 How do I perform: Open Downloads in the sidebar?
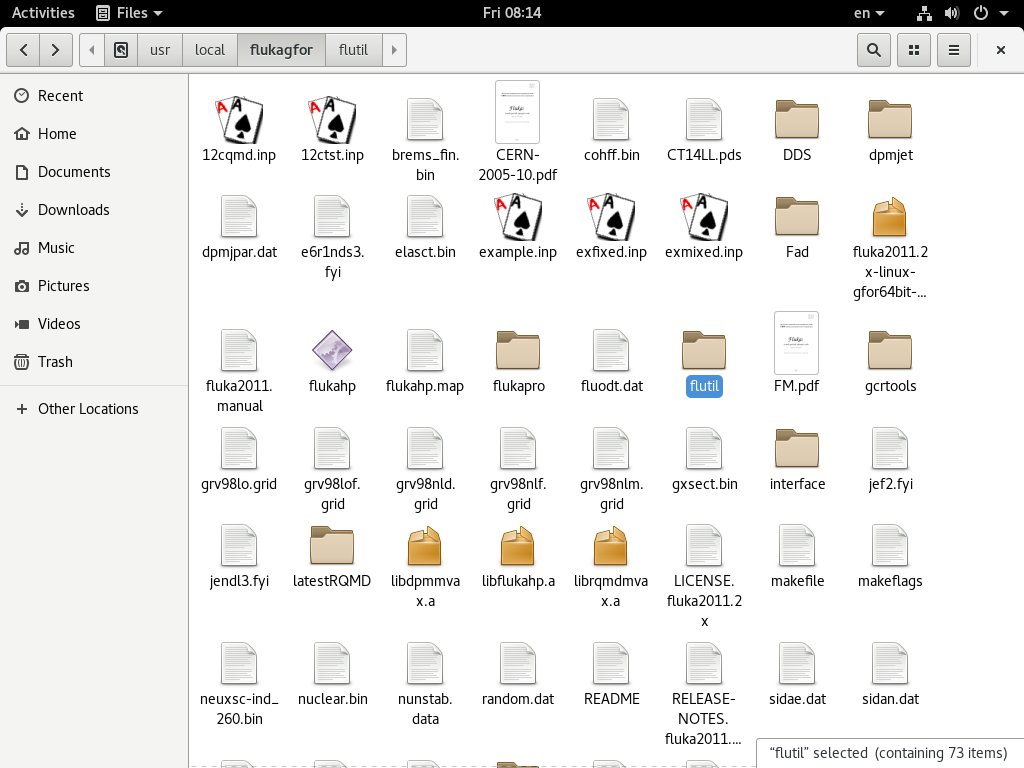click(95, 210)
